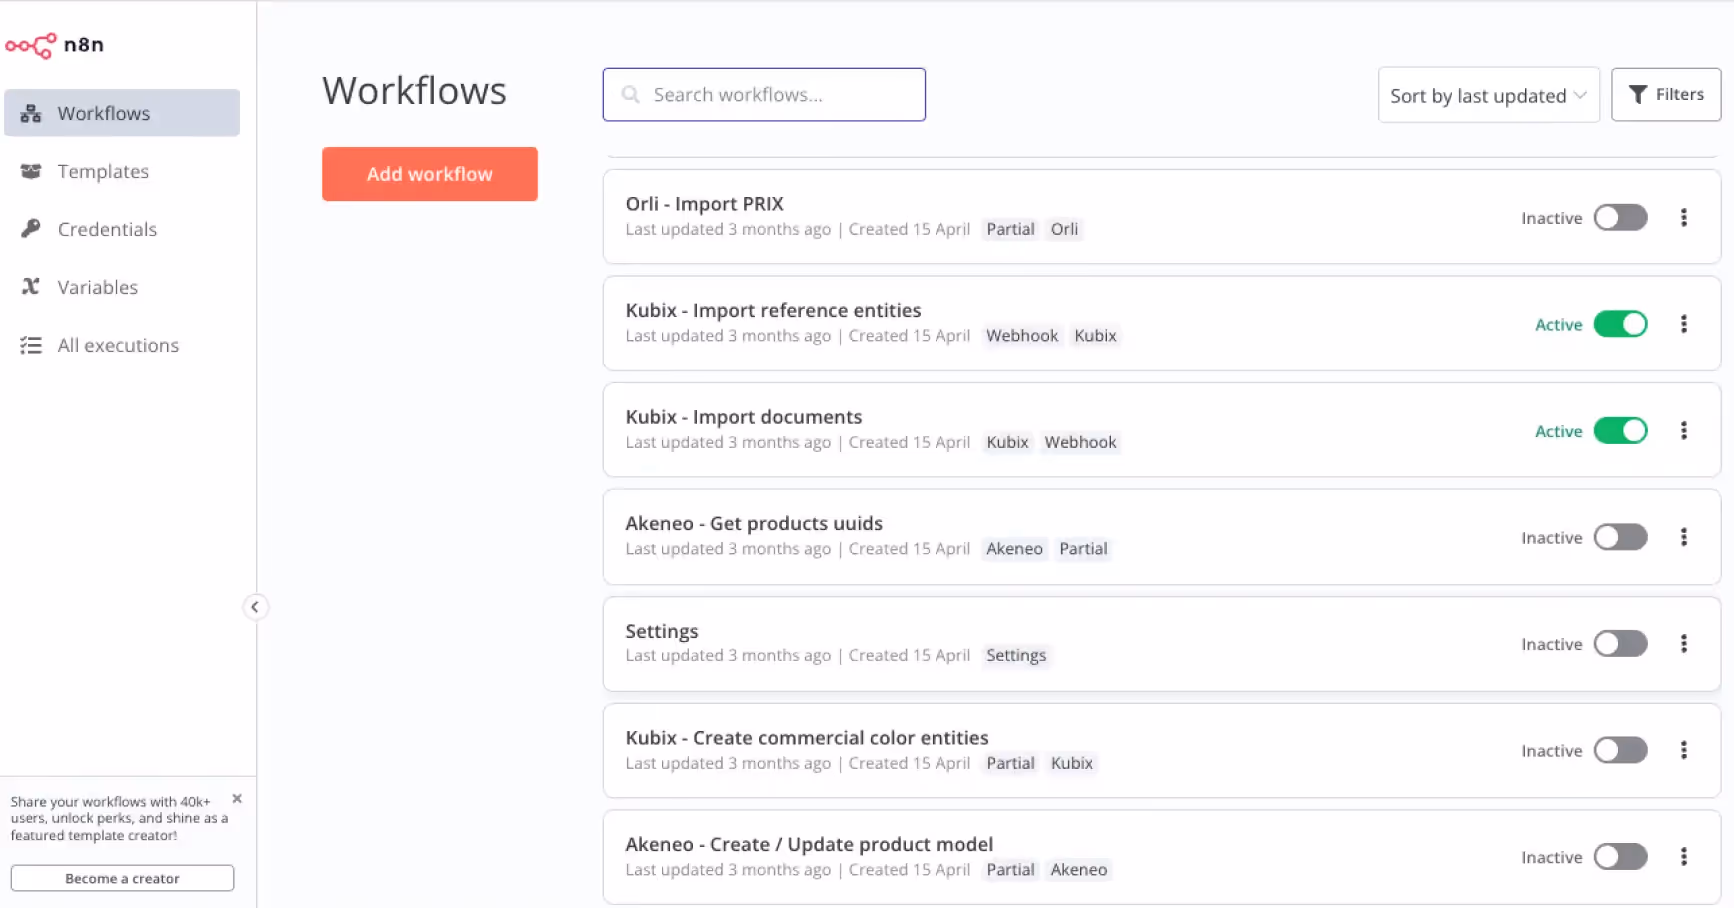Click Akeneo tag on Get products uuids

coord(1014,549)
